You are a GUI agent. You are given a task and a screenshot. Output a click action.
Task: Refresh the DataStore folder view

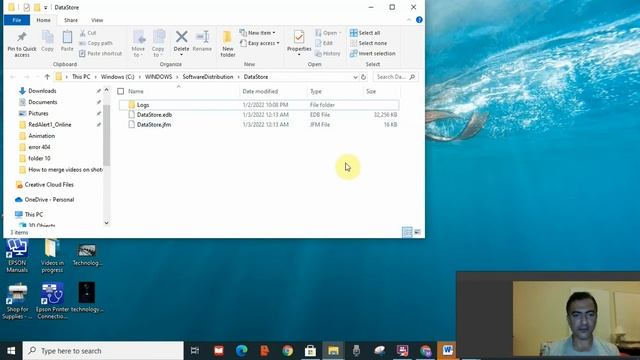click(364, 77)
